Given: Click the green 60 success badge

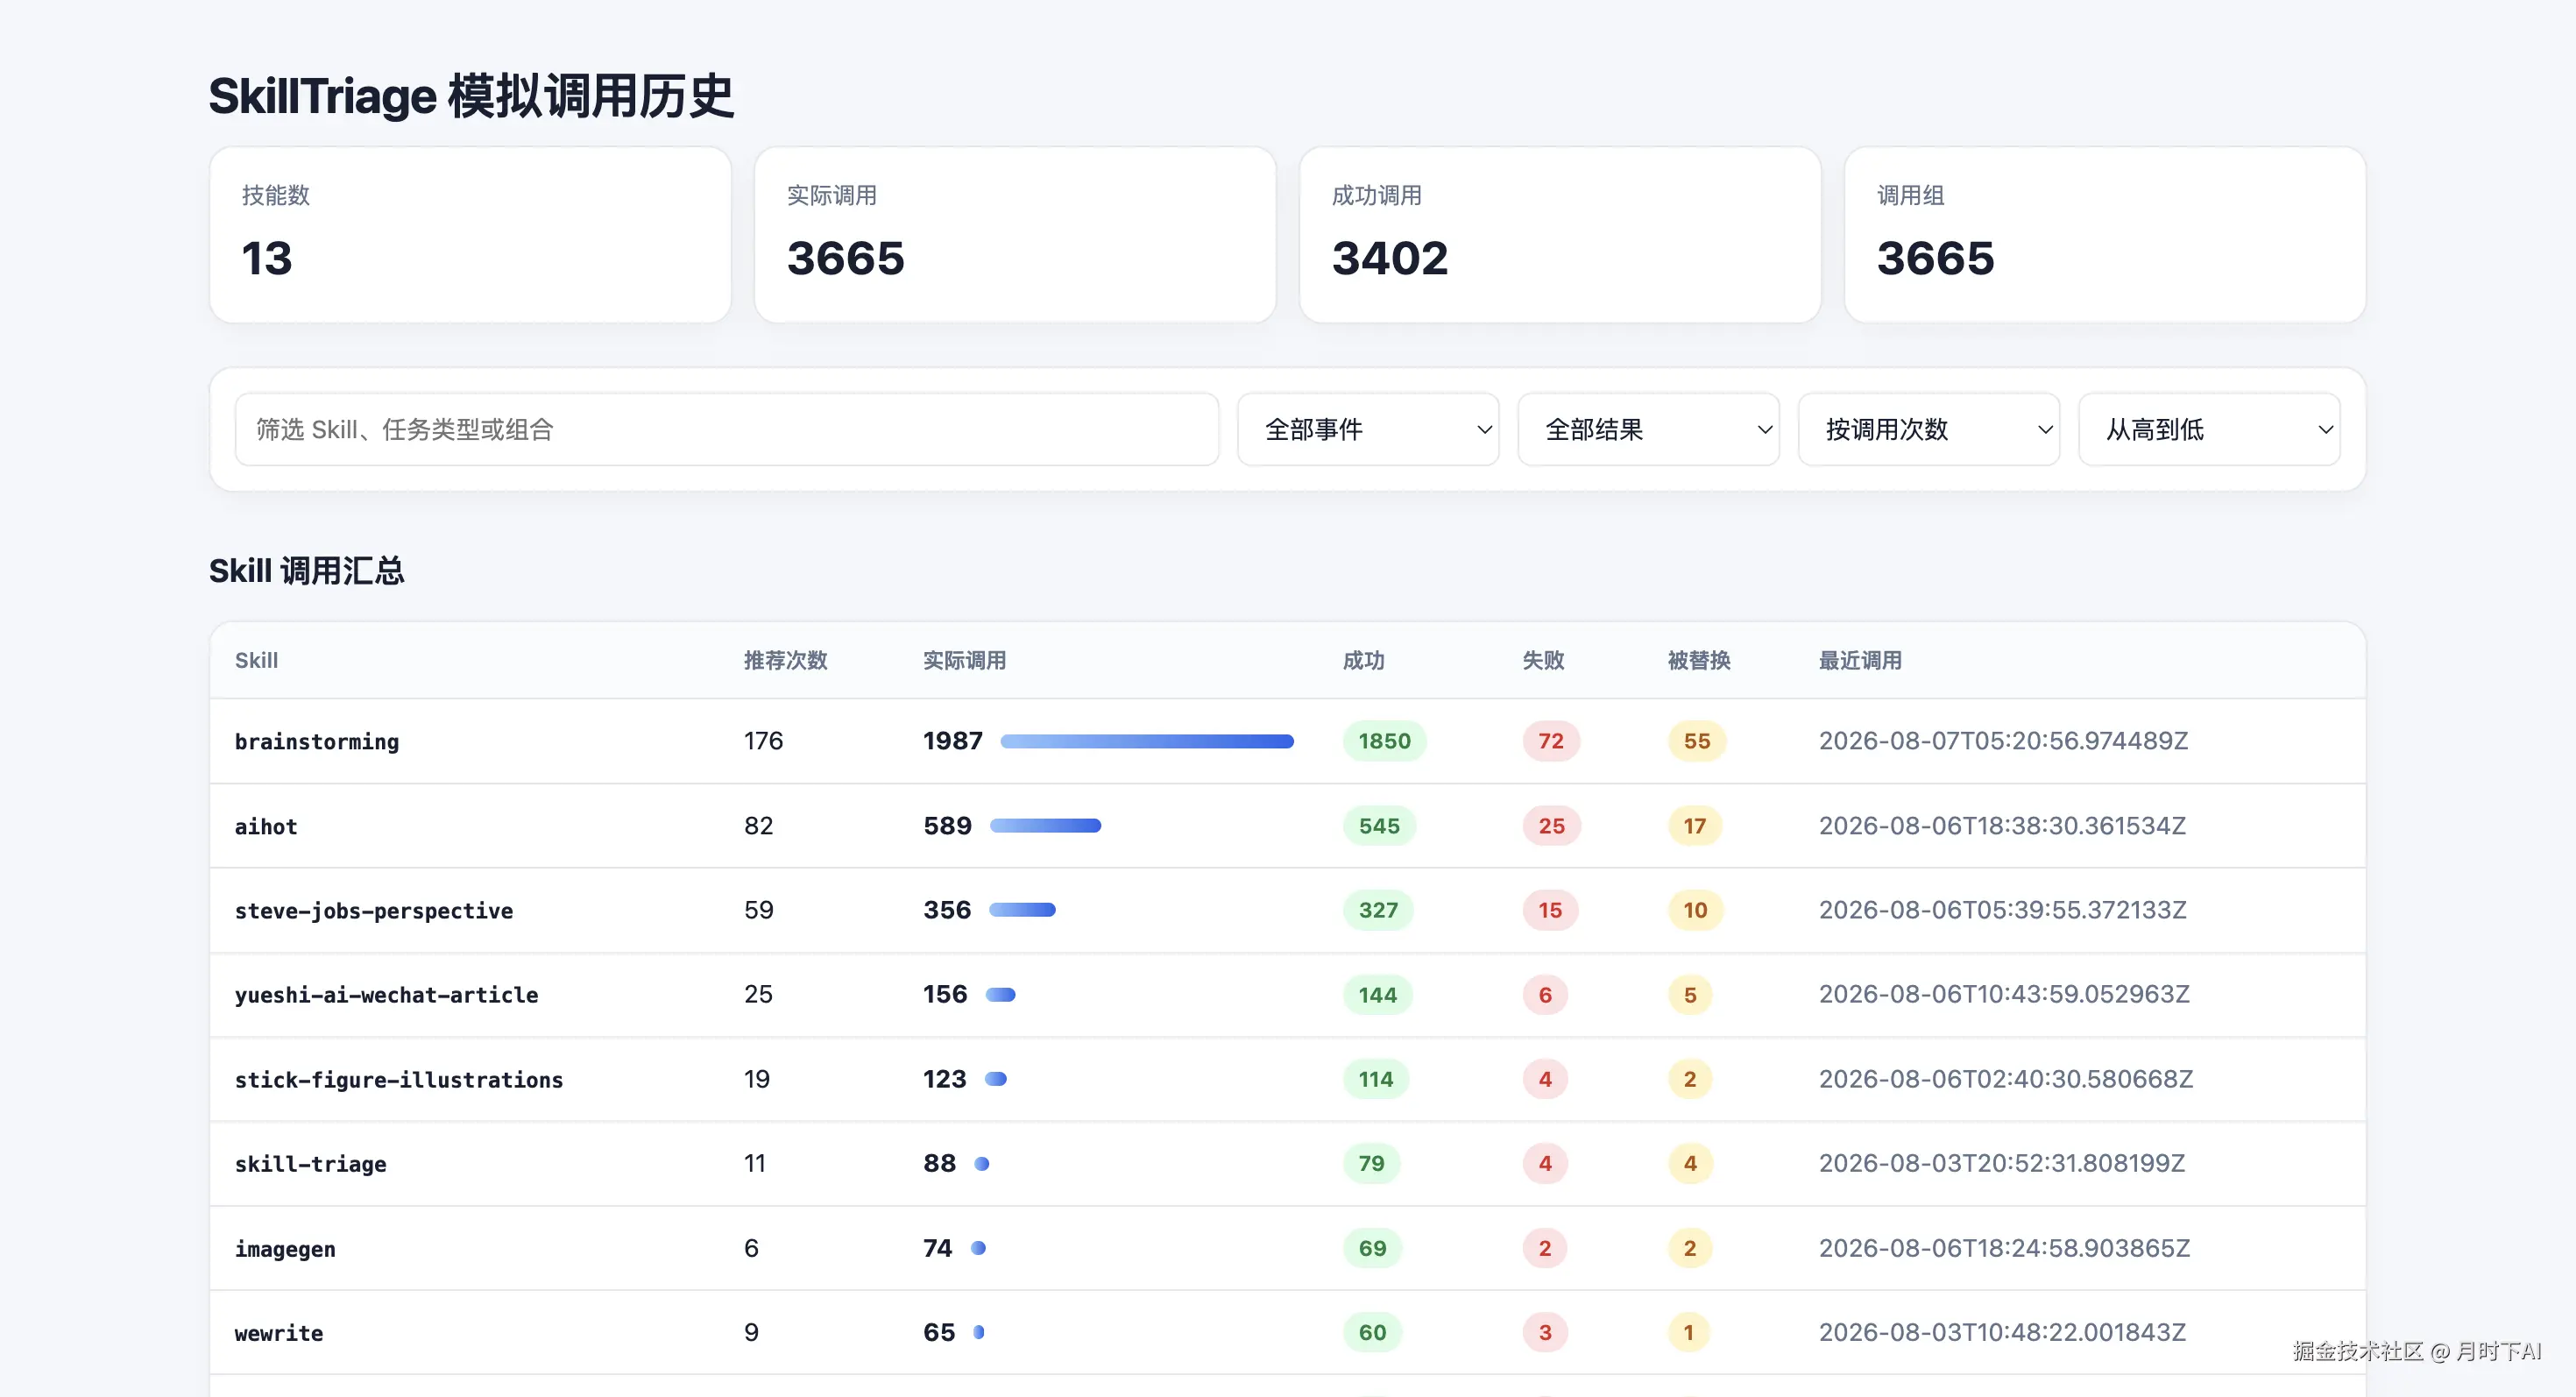Looking at the screenshot, I should click(x=1372, y=1332).
